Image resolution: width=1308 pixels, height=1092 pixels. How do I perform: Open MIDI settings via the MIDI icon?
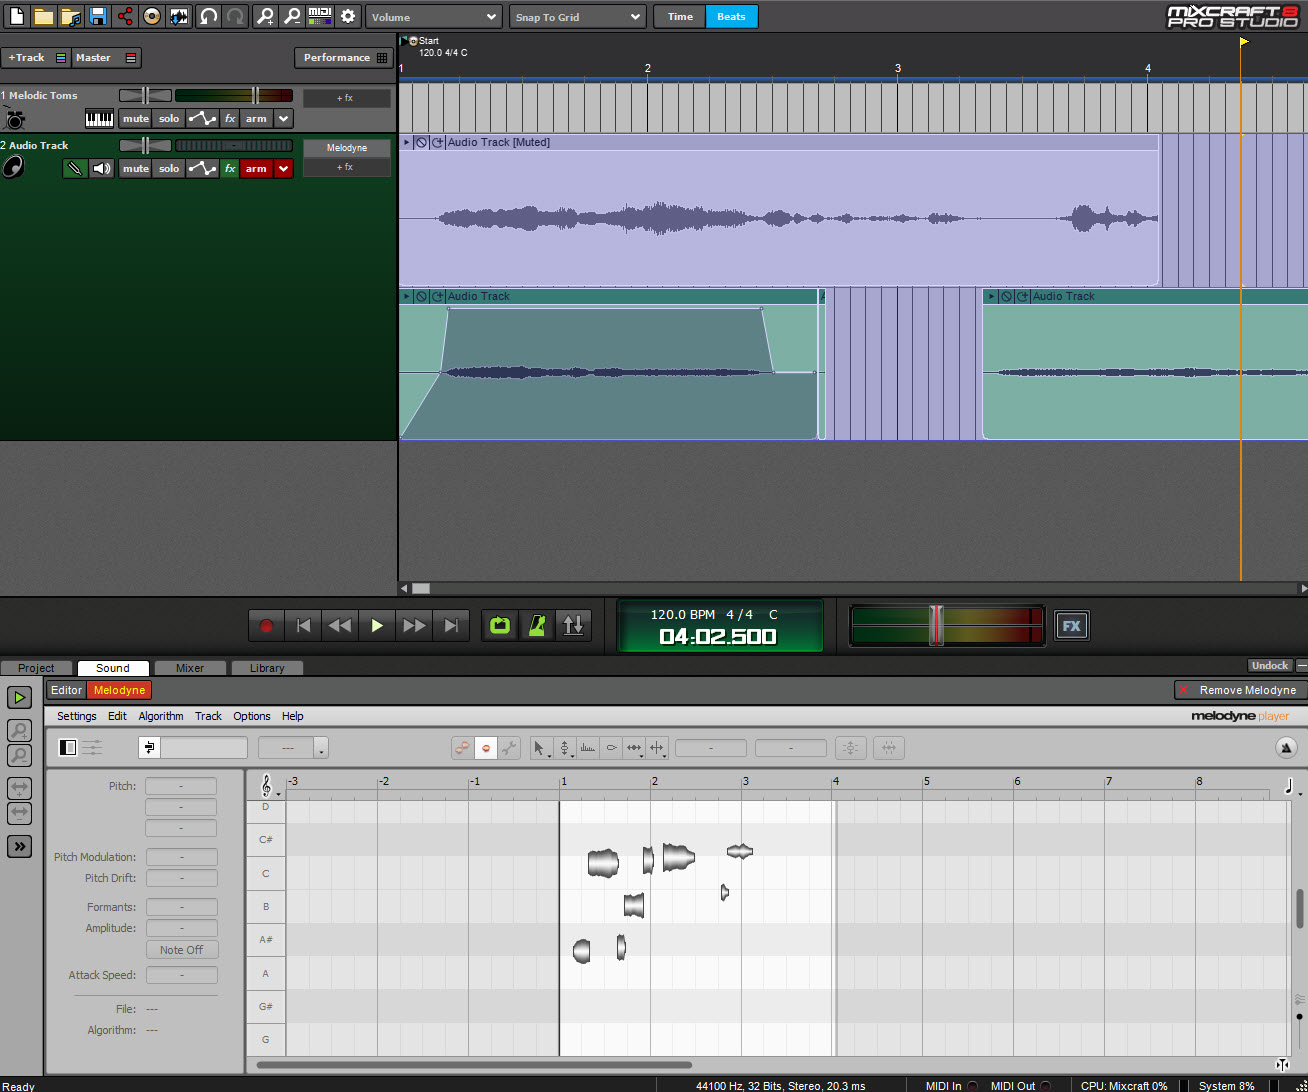(320, 16)
